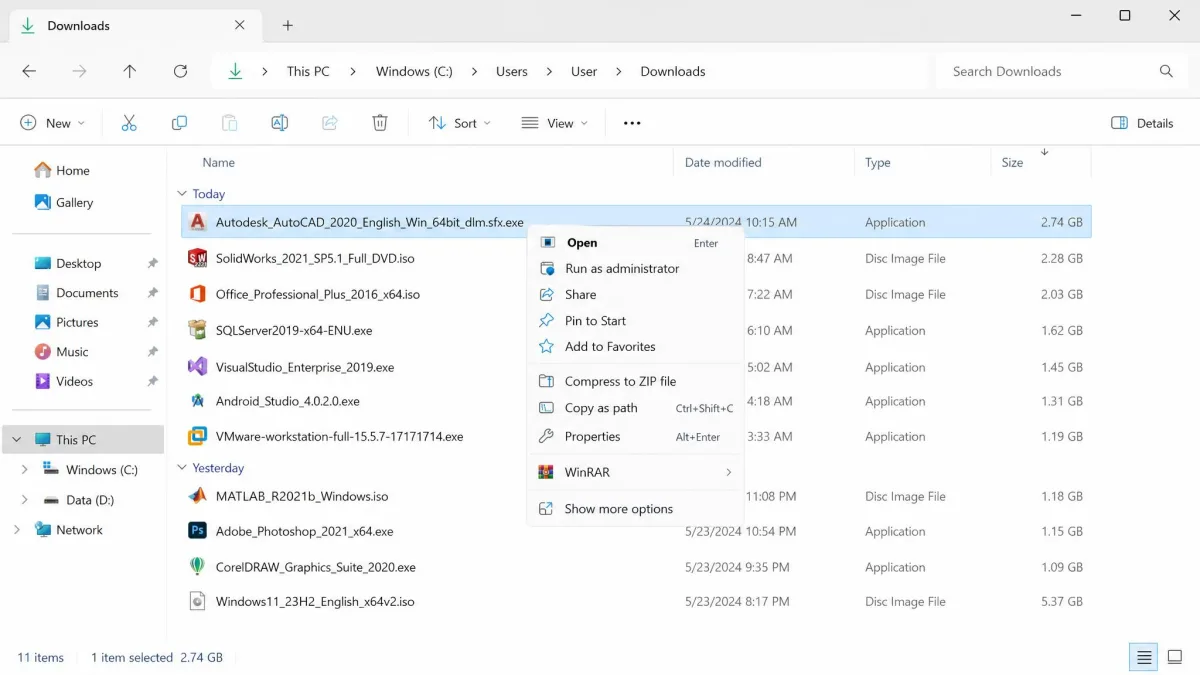Viewport: 1200px width, 675px height.
Task: Expand Data (D:) in the tree
Action: [25, 500]
